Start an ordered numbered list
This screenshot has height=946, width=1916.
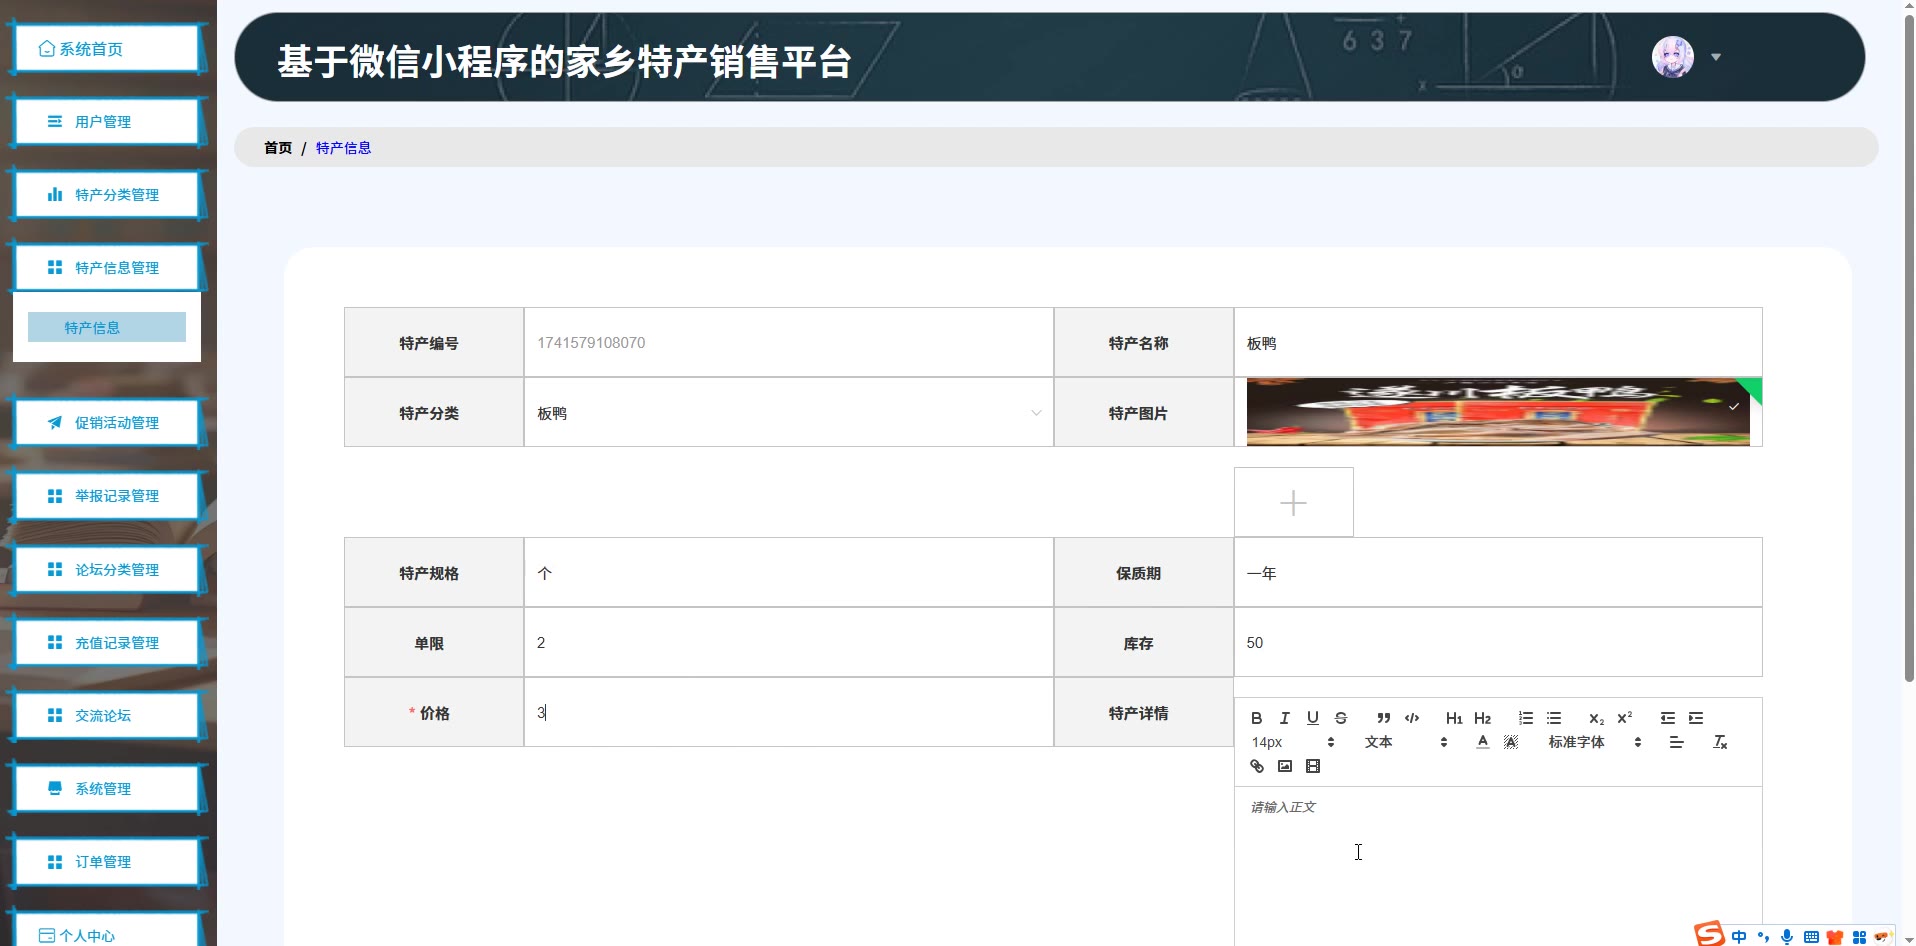pos(1526,718)
